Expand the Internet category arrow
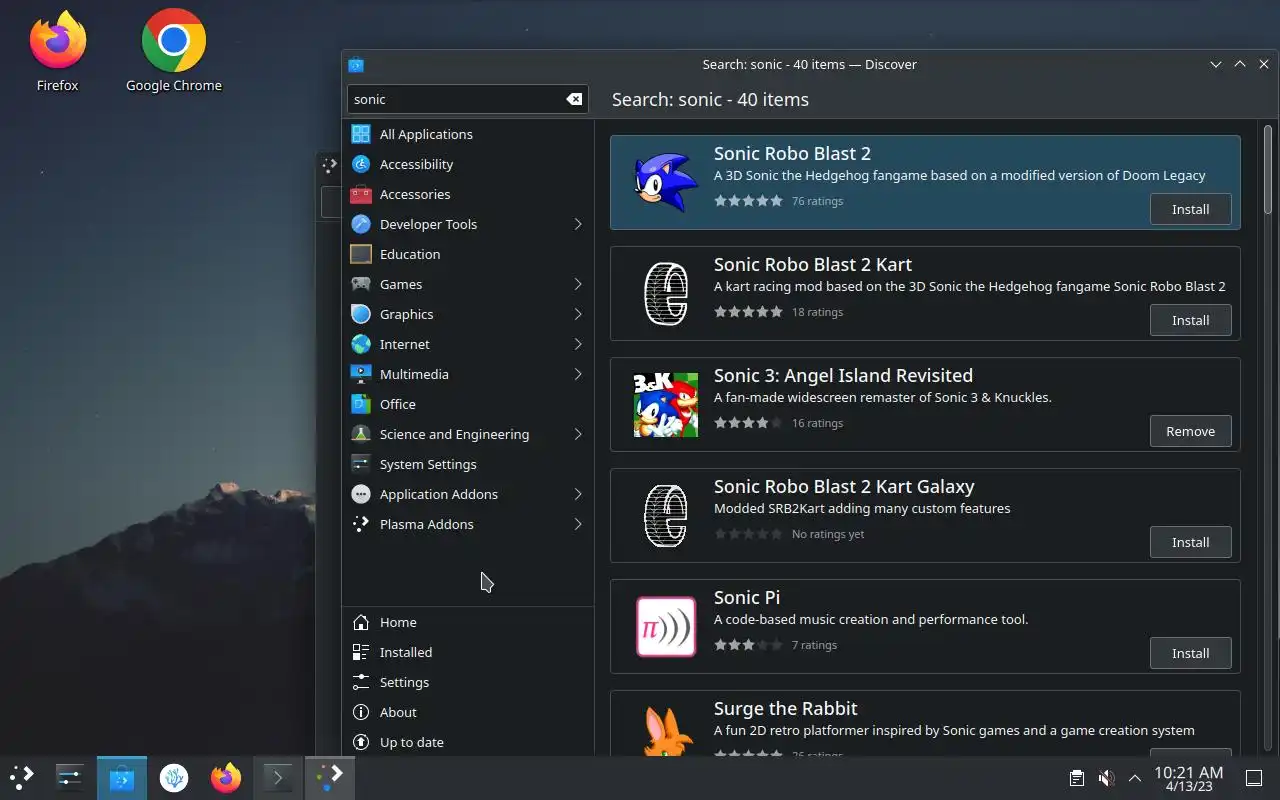The width and height of the screenshot is (1280, 800). [x=578, y=344]
